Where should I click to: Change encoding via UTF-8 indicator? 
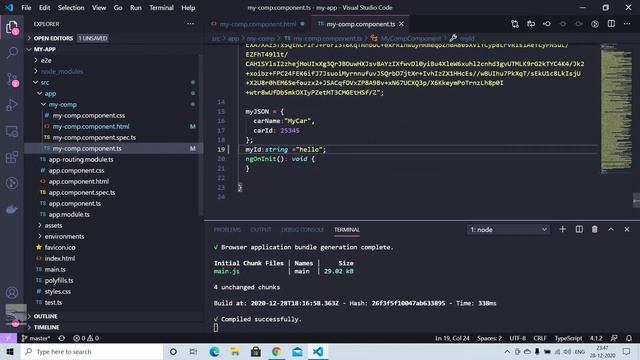[x=518, y=338]
